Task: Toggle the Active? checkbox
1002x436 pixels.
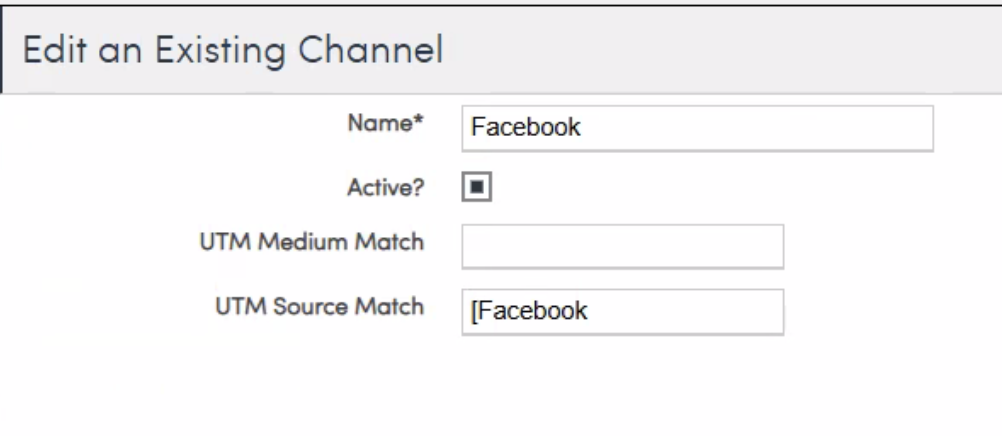Action: tap(478, 187)
